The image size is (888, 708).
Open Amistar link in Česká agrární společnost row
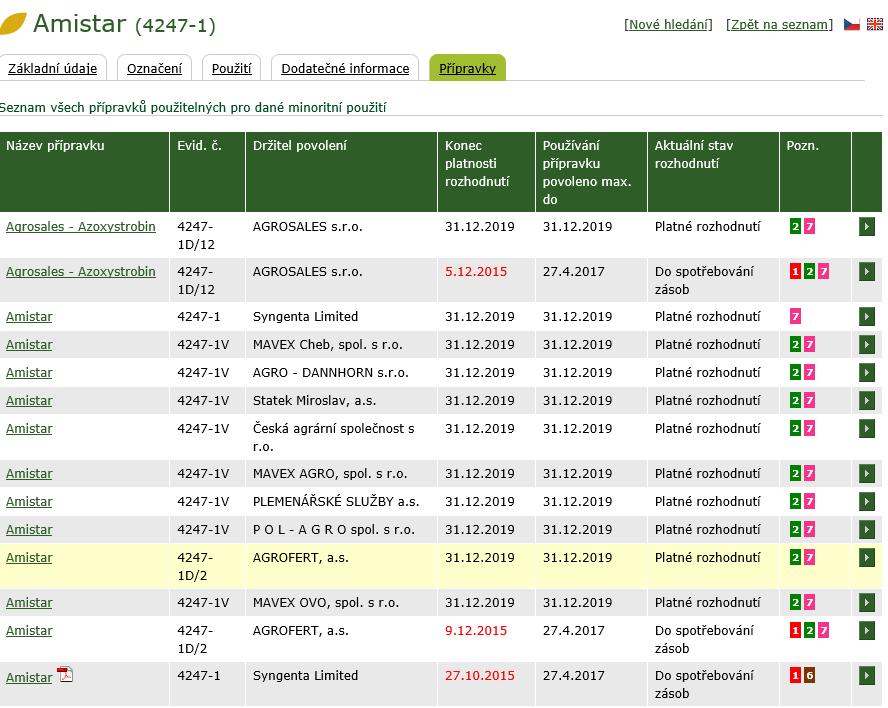29,429
